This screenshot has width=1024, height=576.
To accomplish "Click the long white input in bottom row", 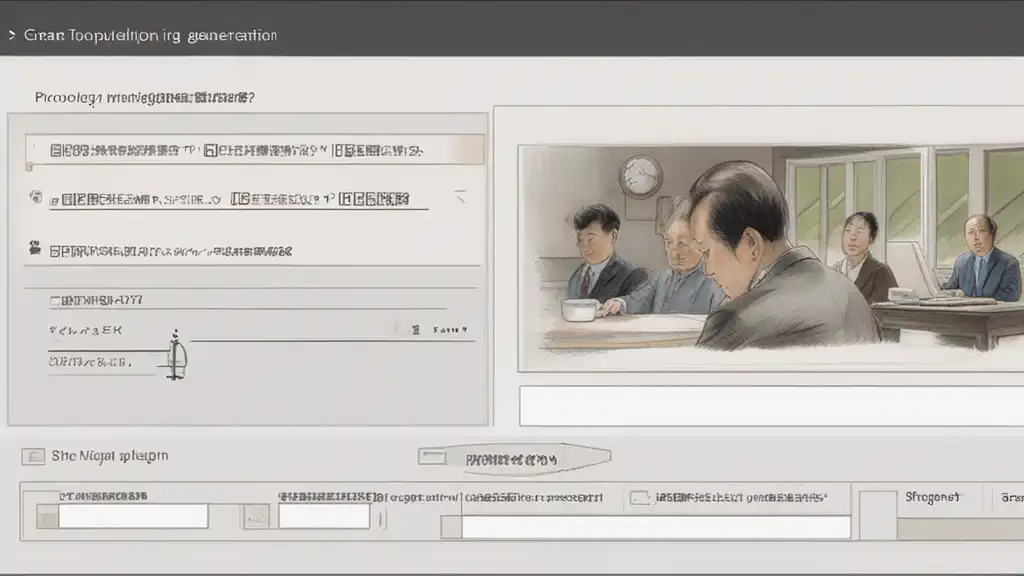I will tap(656, 527).
